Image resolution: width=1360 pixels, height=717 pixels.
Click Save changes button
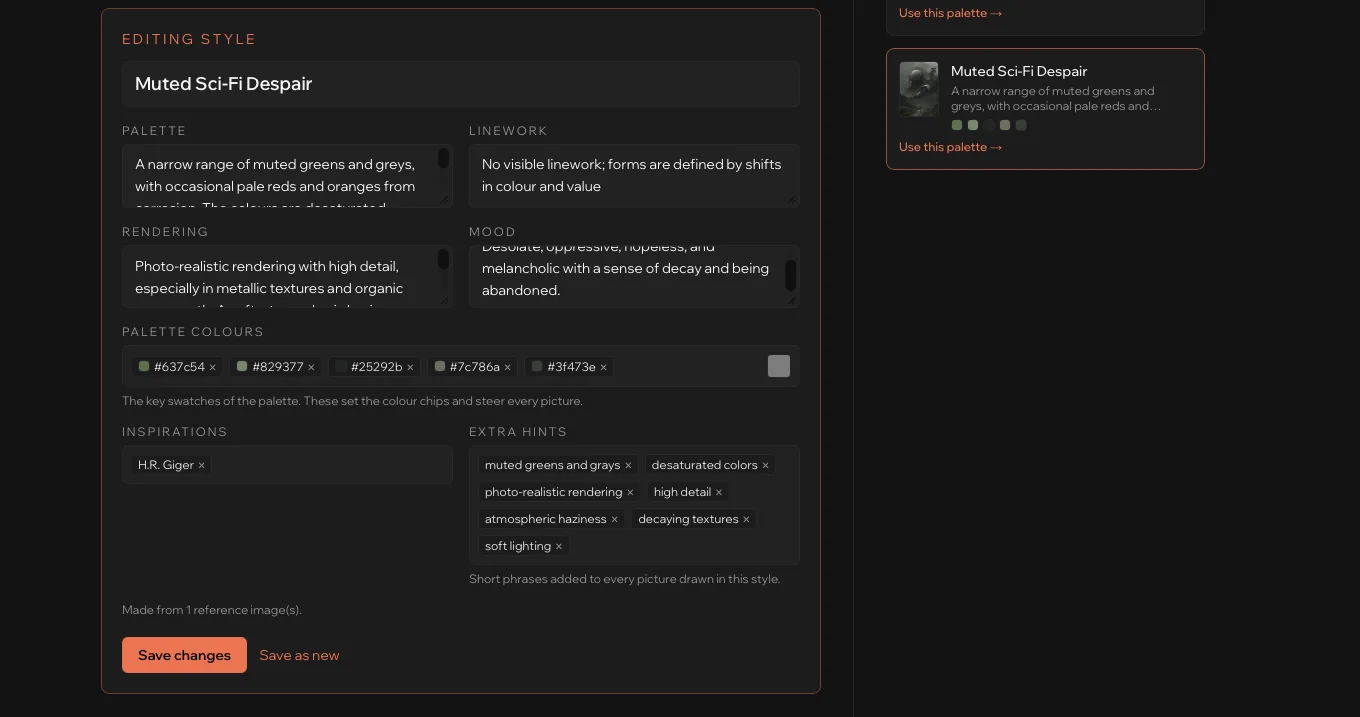(x=184, y=655)
